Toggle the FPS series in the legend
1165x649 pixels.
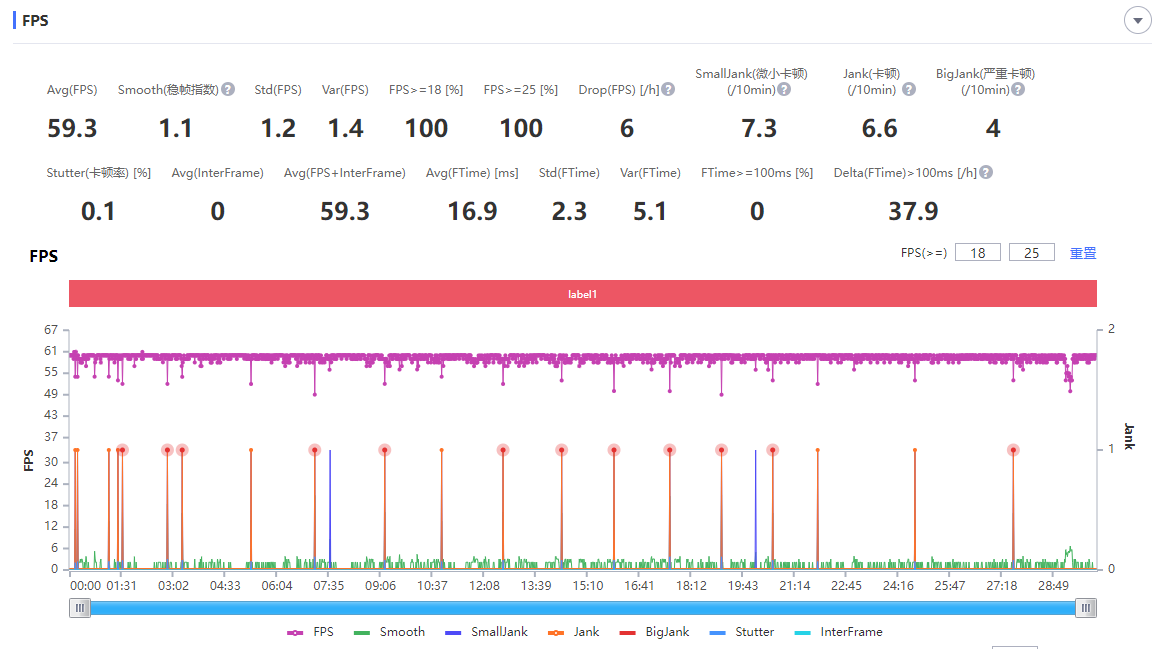tap(311, 632)
